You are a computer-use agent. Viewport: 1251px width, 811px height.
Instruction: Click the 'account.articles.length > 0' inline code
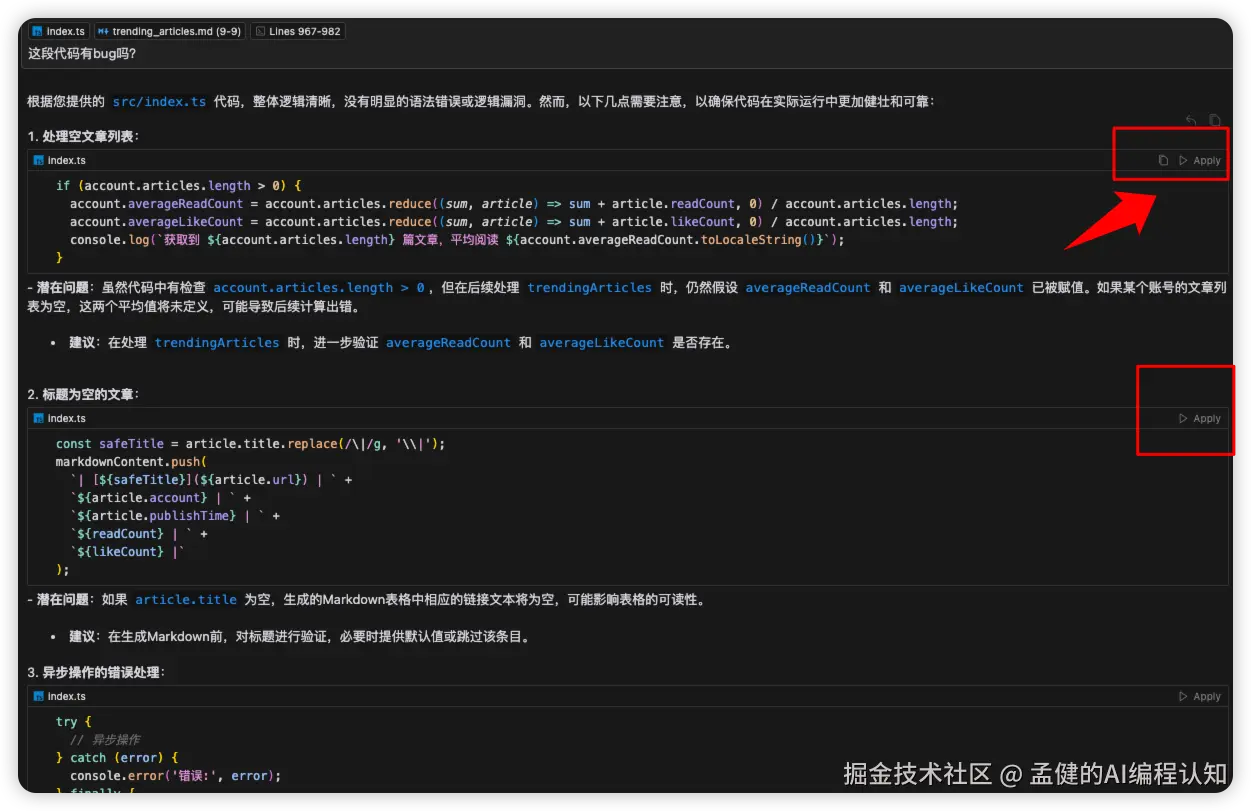pos(320,288)
